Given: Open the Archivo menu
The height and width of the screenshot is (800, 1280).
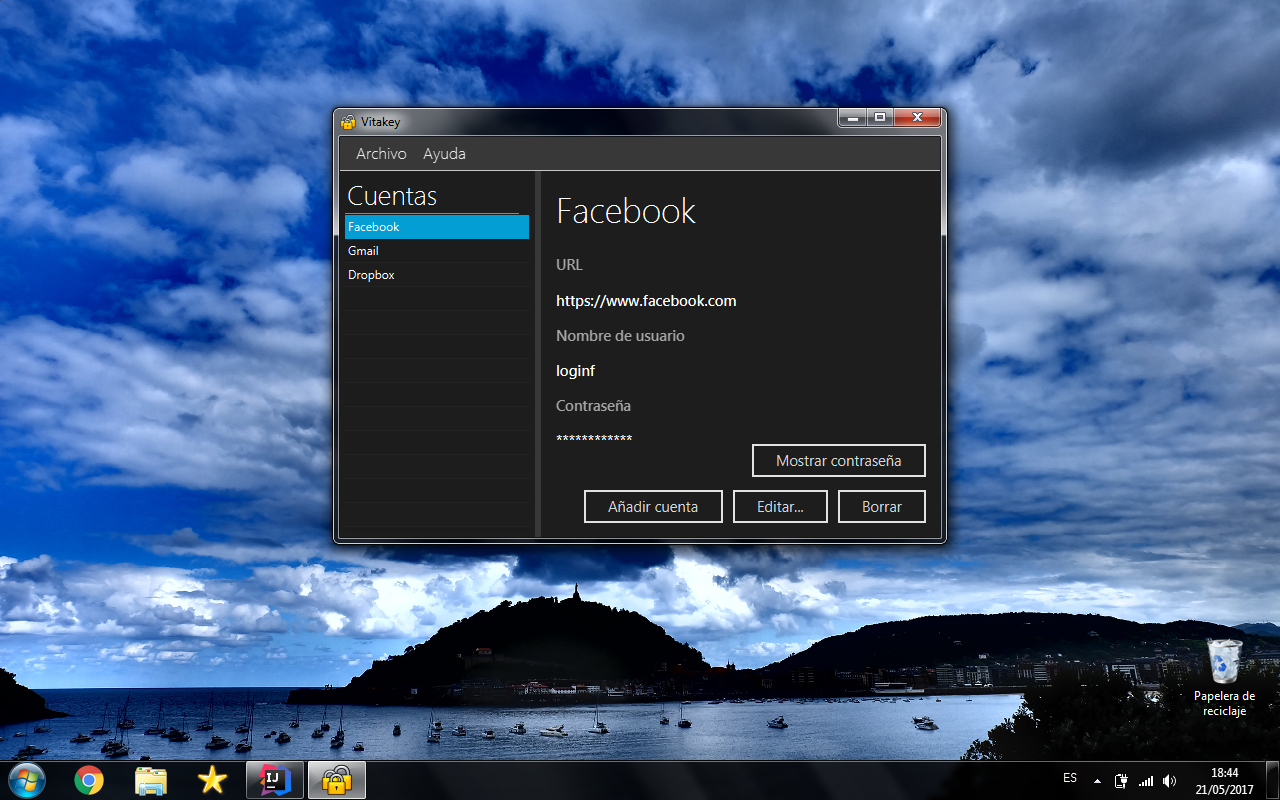Looking at the screenshot, I should 381,154.
